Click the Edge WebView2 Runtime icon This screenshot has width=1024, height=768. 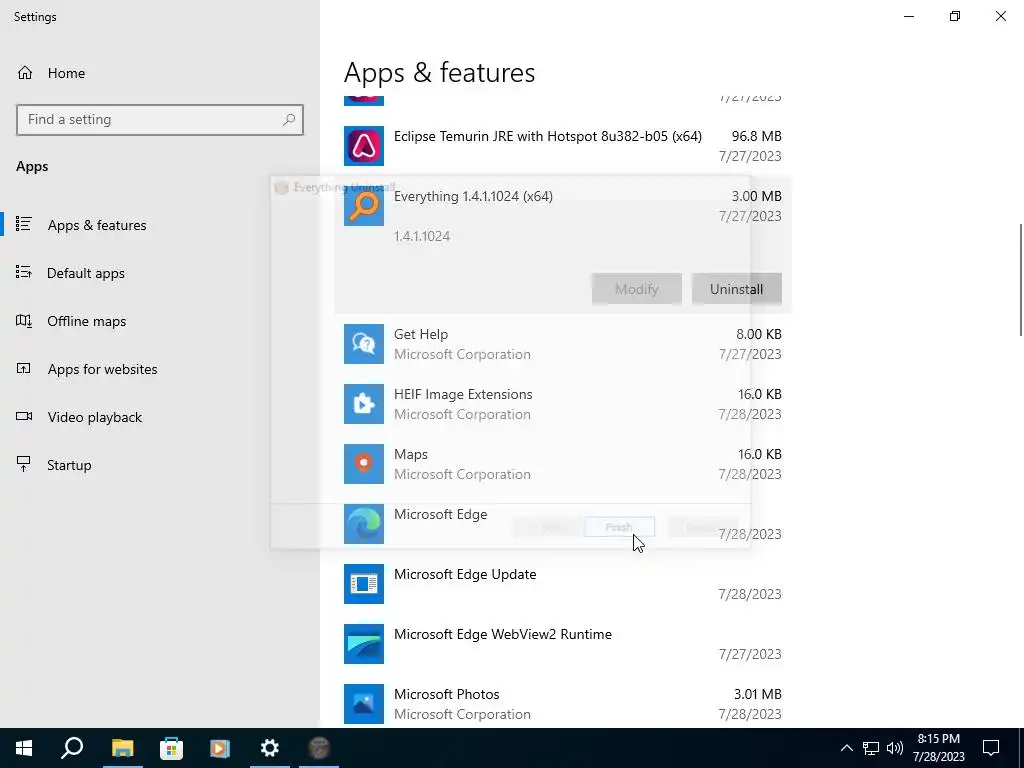coord(364,645)
